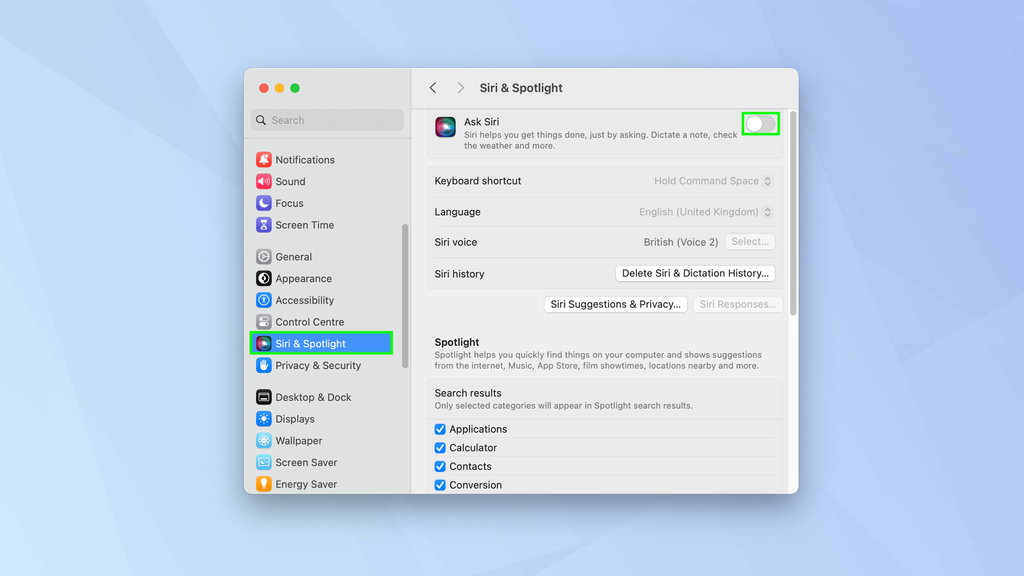
Task: Select the Screen Time hourglass icon
Action: pyautogui.click(x=263, y=224)
